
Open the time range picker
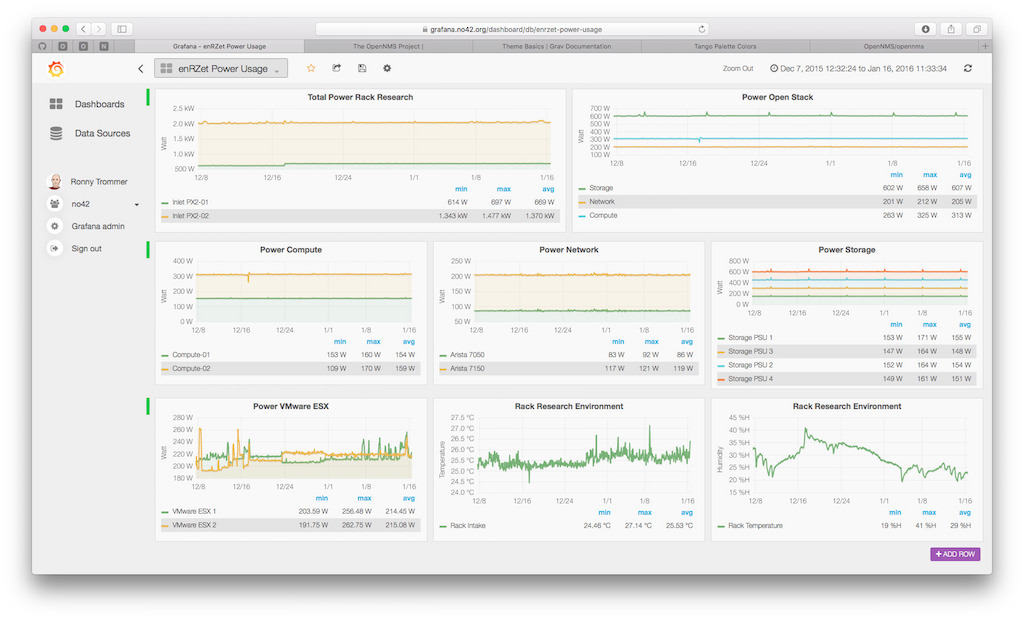pyautogui.click(x=858, y=68)
